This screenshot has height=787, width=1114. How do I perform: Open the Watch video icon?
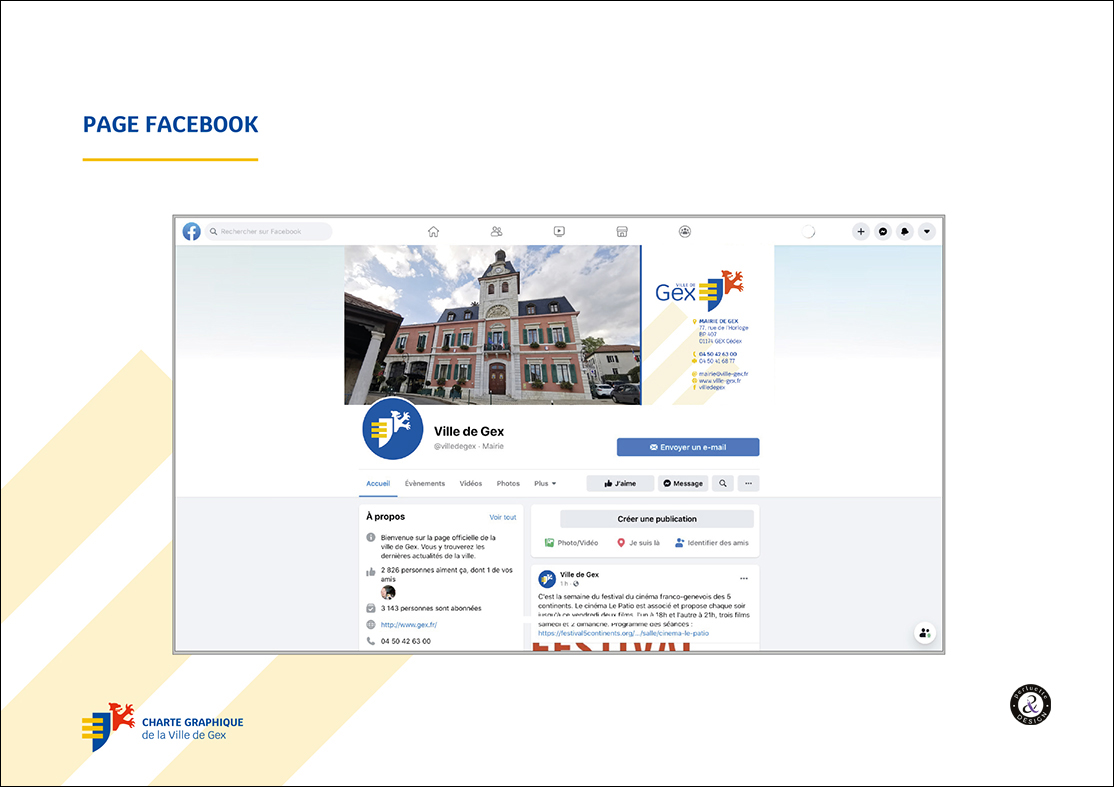click(x=559, y=231)
